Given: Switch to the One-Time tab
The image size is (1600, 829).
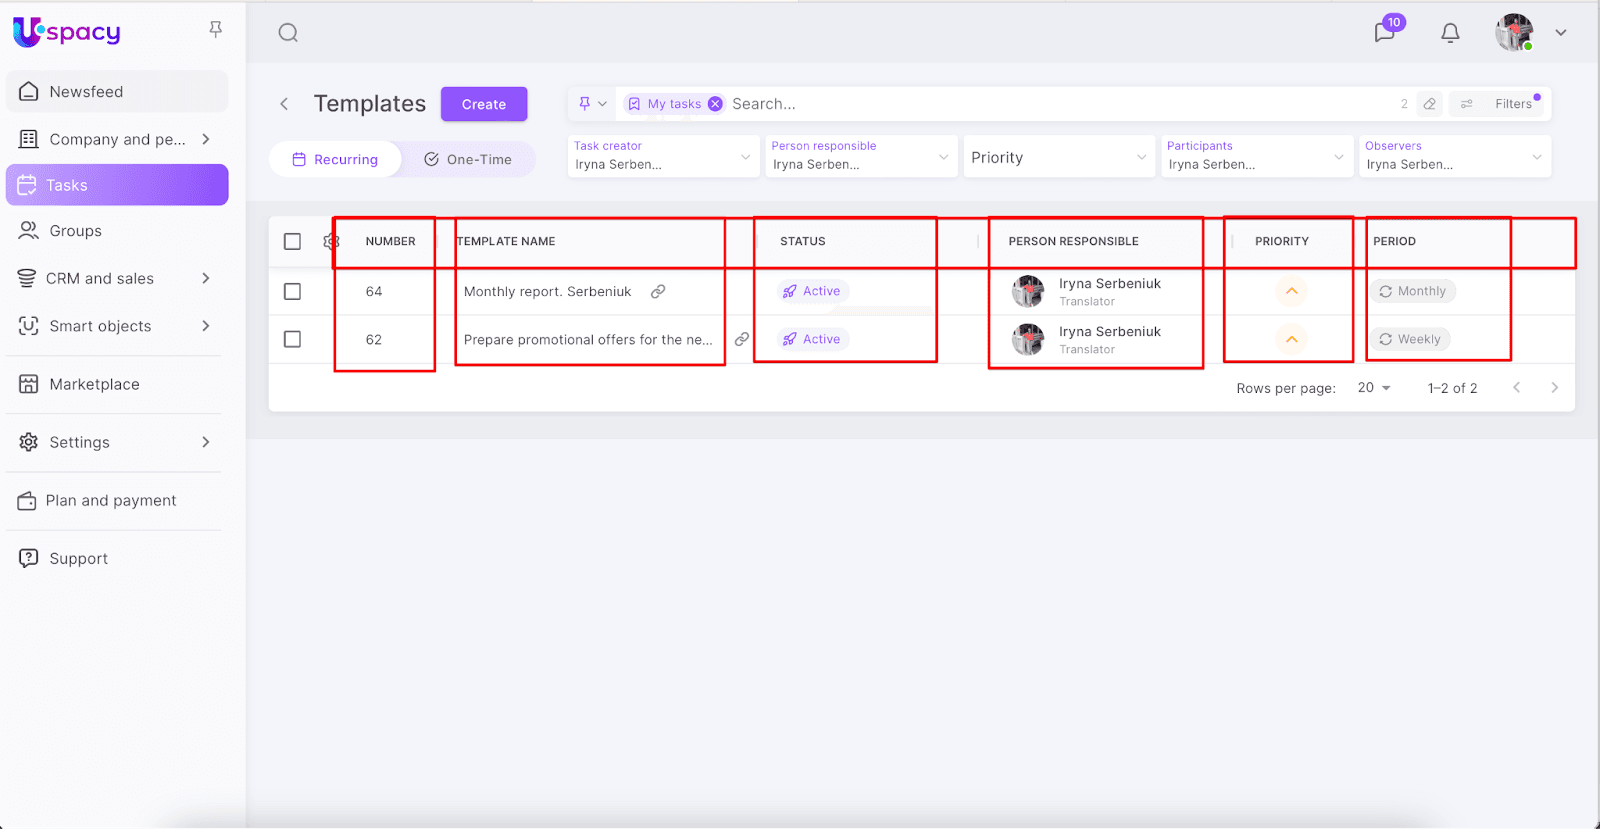Looking at the screenshot, I should (468, 159).
